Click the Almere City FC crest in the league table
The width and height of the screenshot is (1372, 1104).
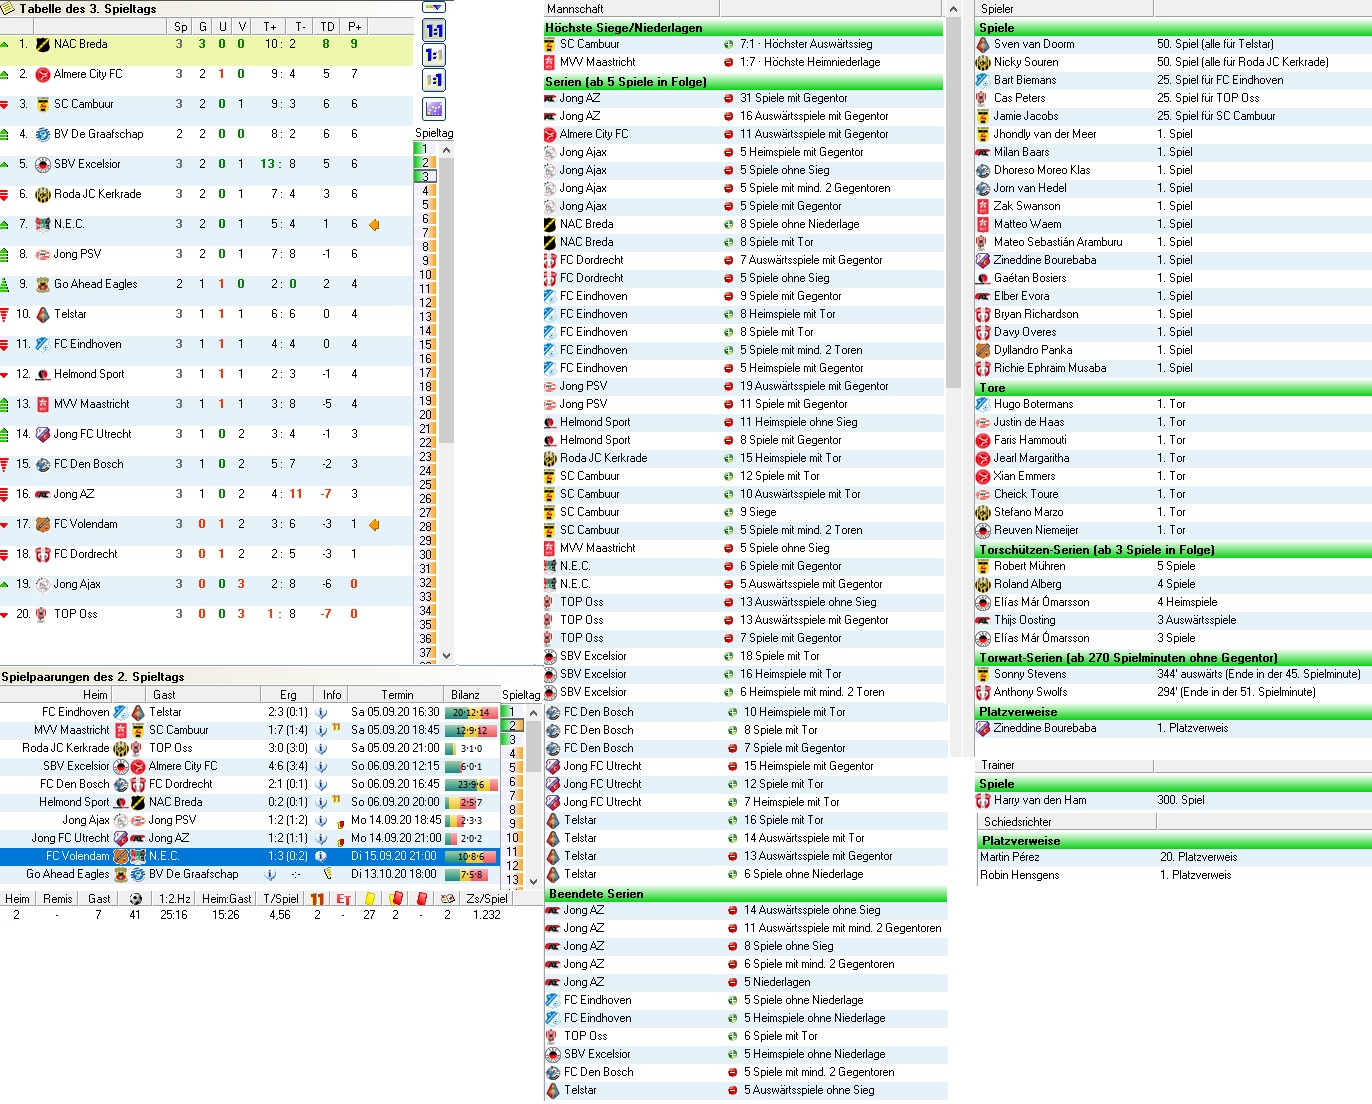[43, 74]
